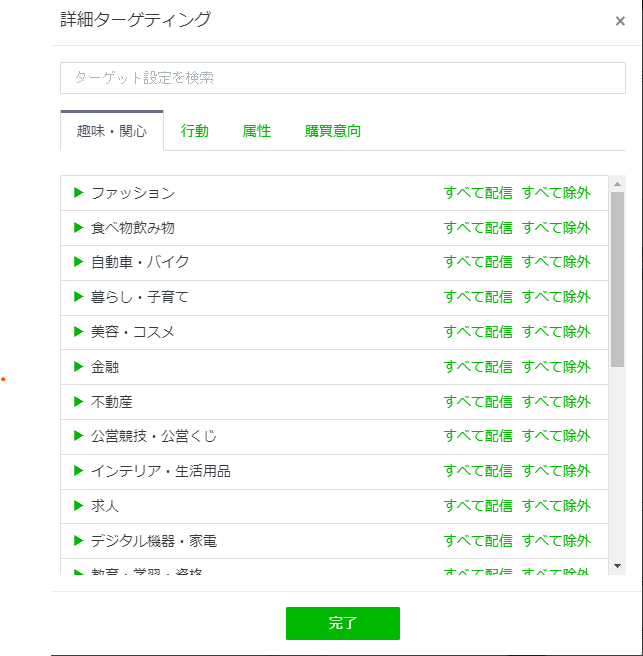Click すべて除外 for 美容・コスメ
The width and height of the screenshot is (643, 656).
(556, 332)
